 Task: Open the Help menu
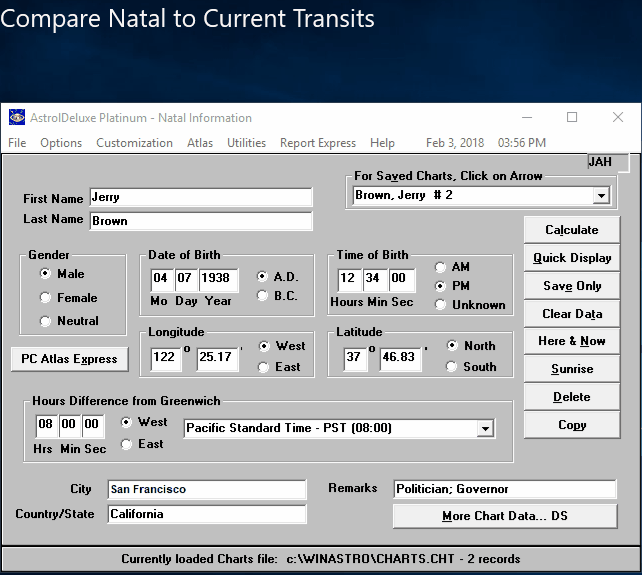(382, 143)
